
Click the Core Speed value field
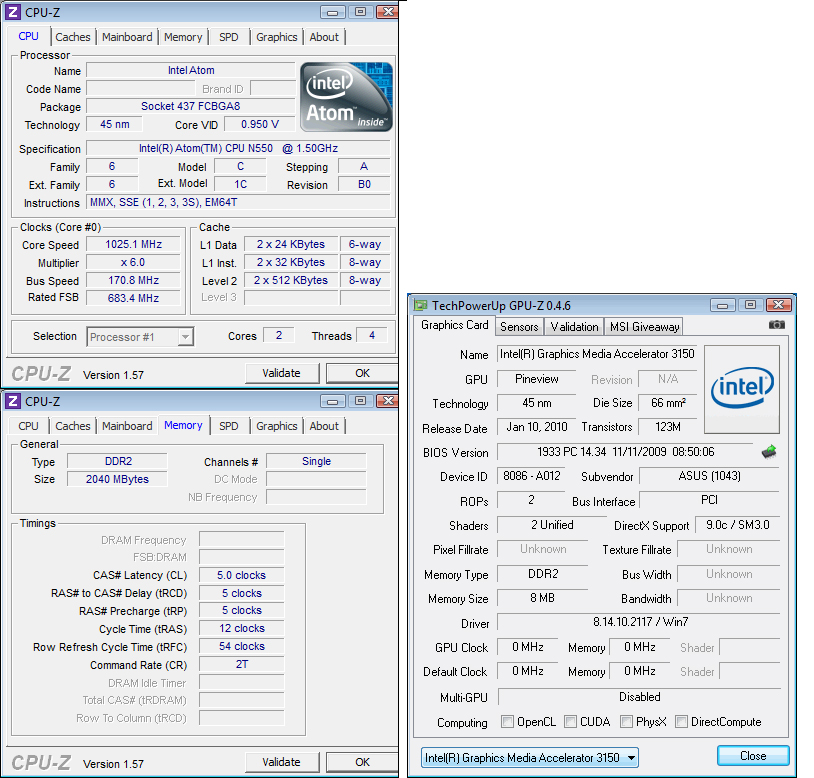(x=133, y=244)
